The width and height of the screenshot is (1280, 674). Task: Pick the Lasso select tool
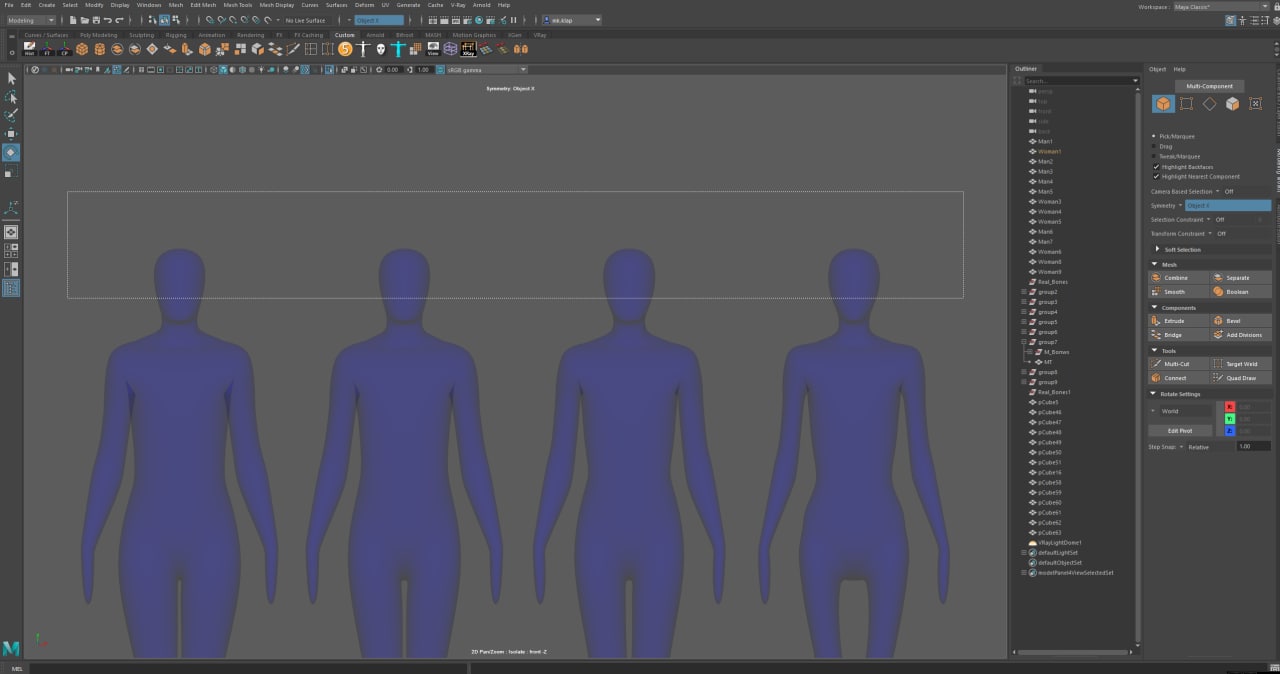(11, 97)
